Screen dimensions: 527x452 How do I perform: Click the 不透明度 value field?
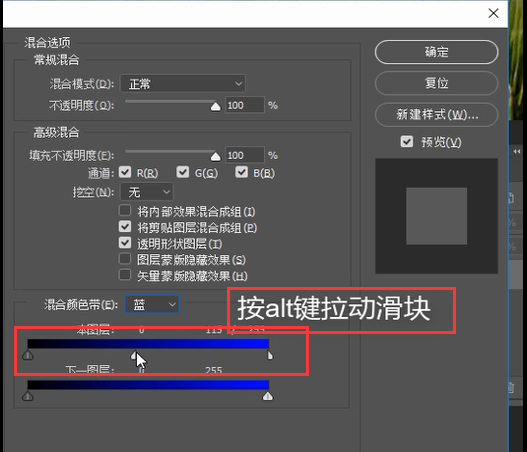click(x=244, y=105)
